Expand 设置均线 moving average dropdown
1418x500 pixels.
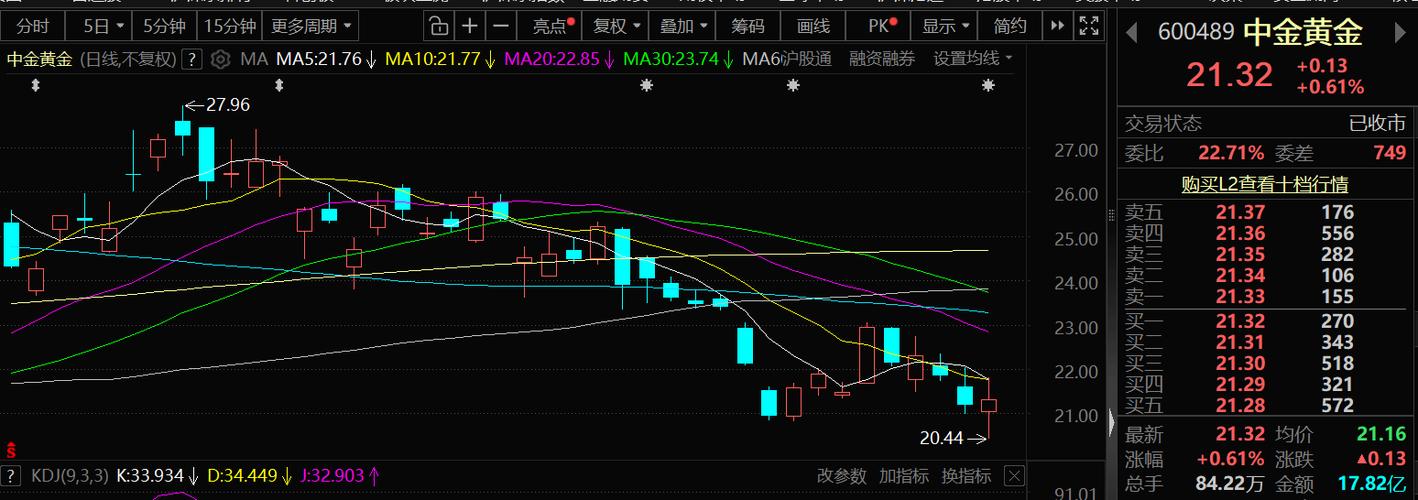coord(973,59)
